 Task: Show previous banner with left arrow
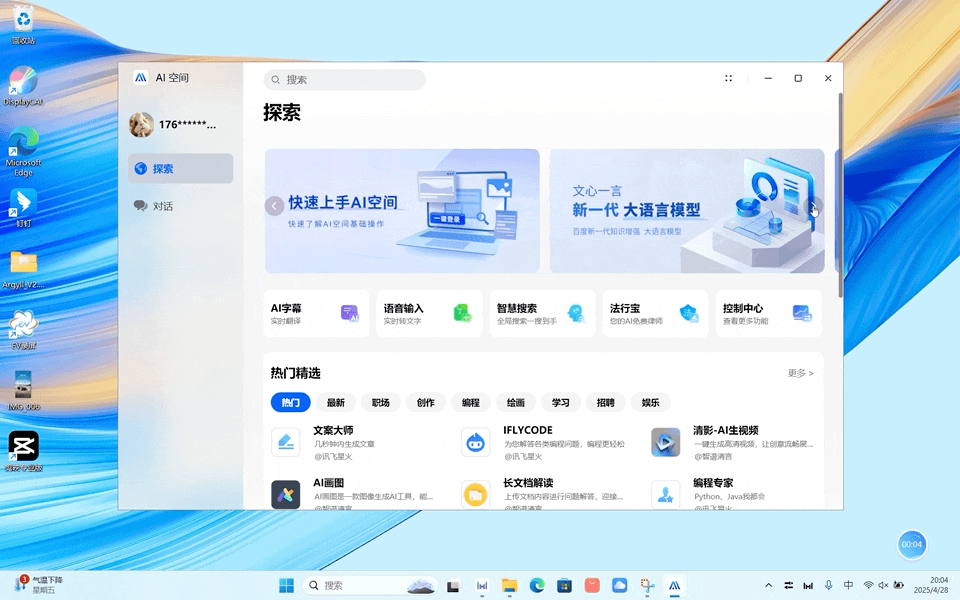pyautogui.click(x=274, y=206)
